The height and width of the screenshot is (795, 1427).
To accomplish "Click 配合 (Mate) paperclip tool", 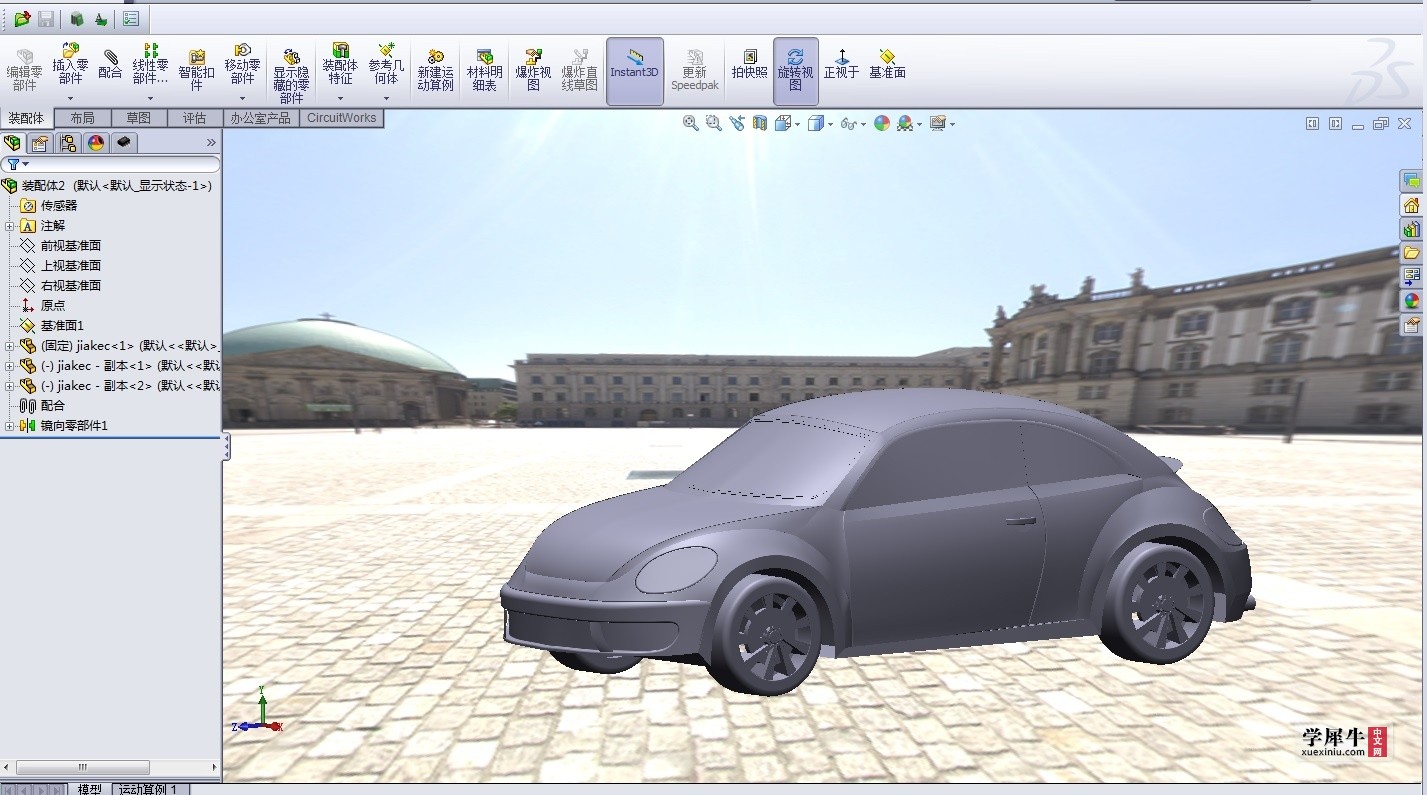I will click(110, 65).
